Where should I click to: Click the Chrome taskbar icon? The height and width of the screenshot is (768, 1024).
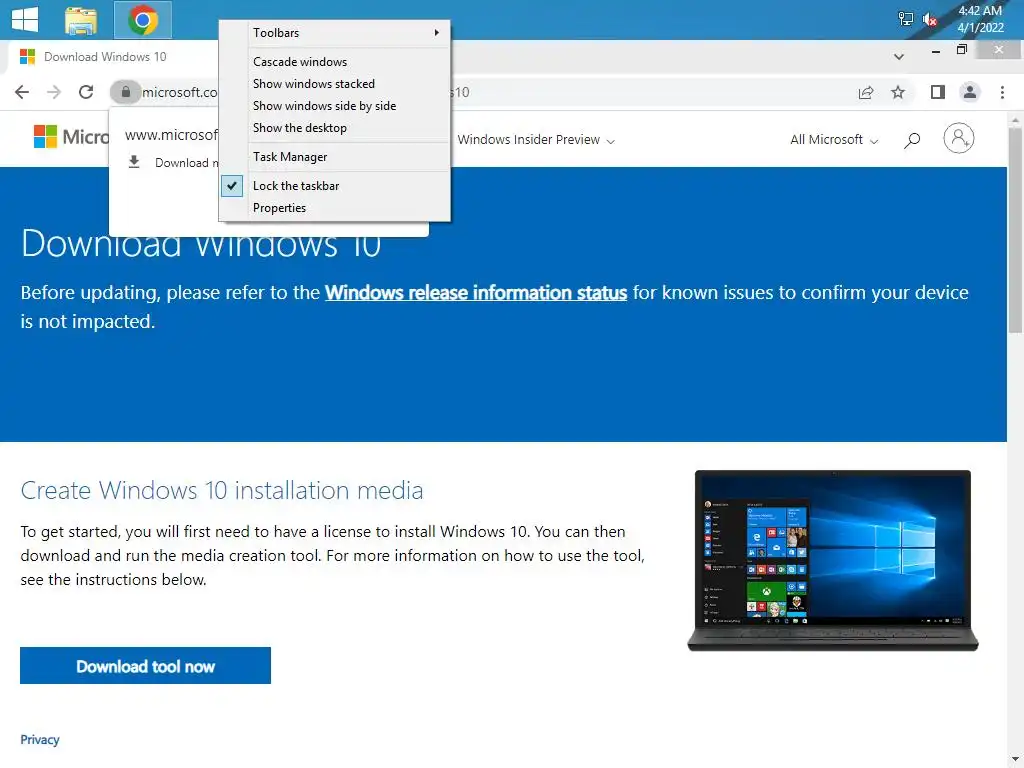[x=143, y=20]
